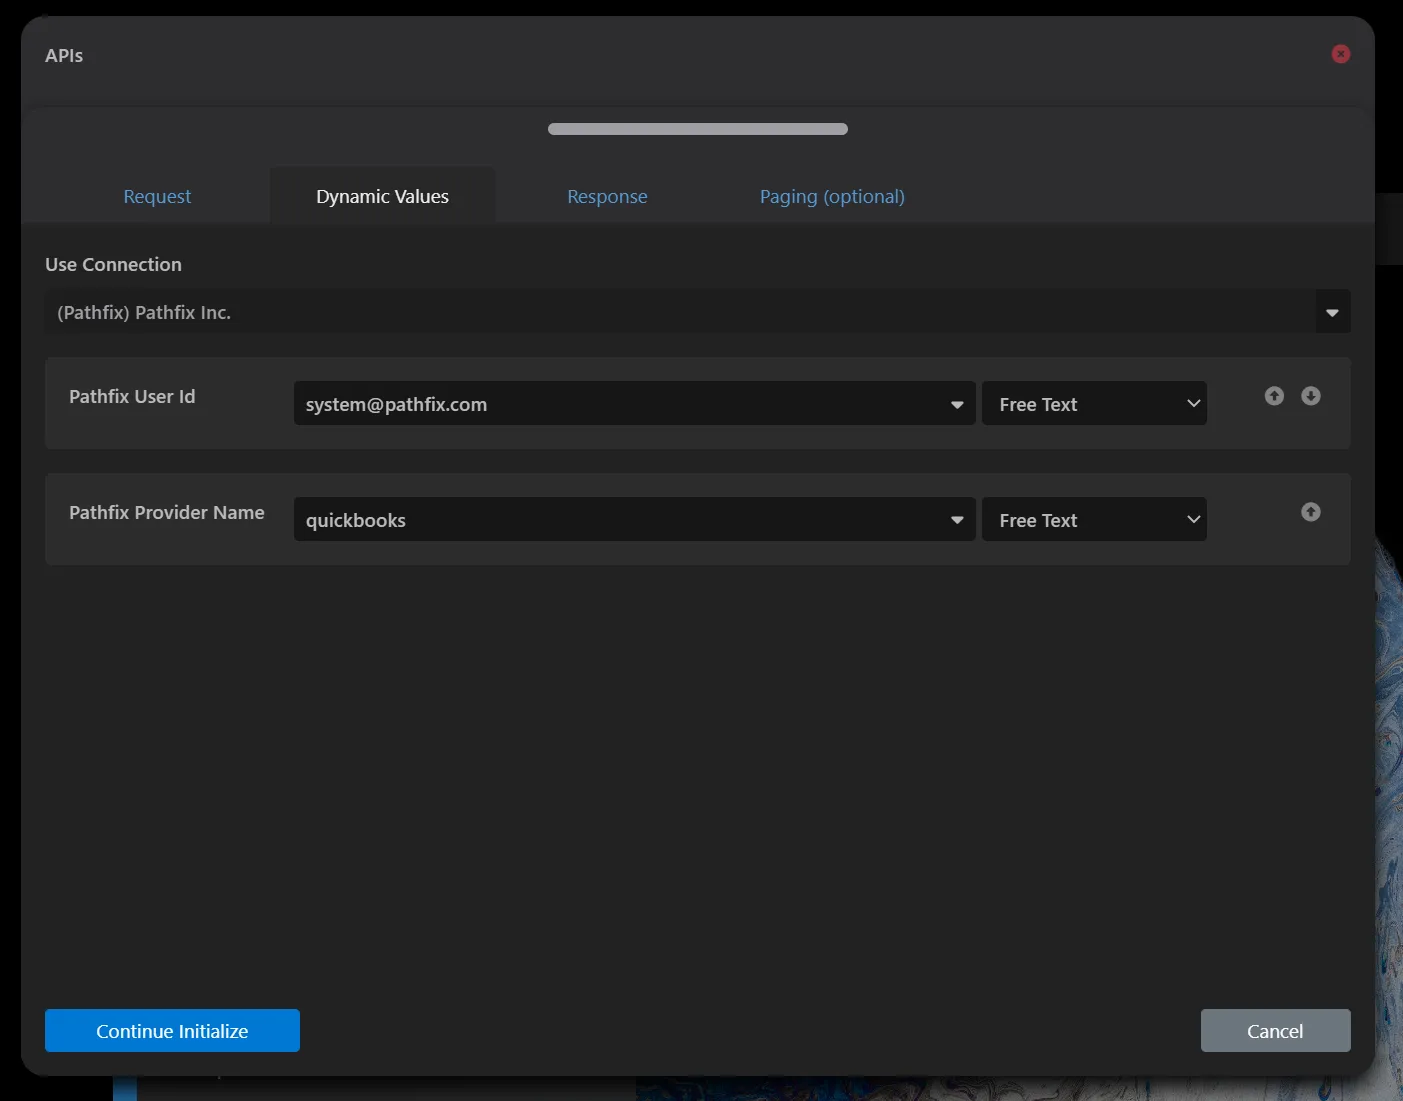
Task: Open Free Text type for Pathfix User Id
Action: [x=1094, y=404]
